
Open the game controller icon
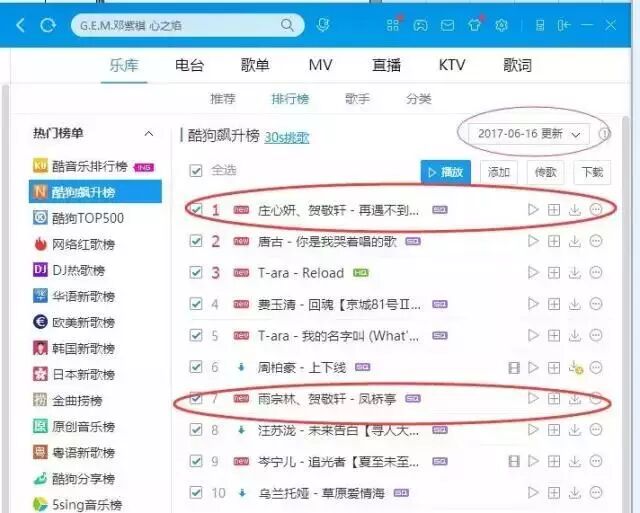[x=420, y=26]
